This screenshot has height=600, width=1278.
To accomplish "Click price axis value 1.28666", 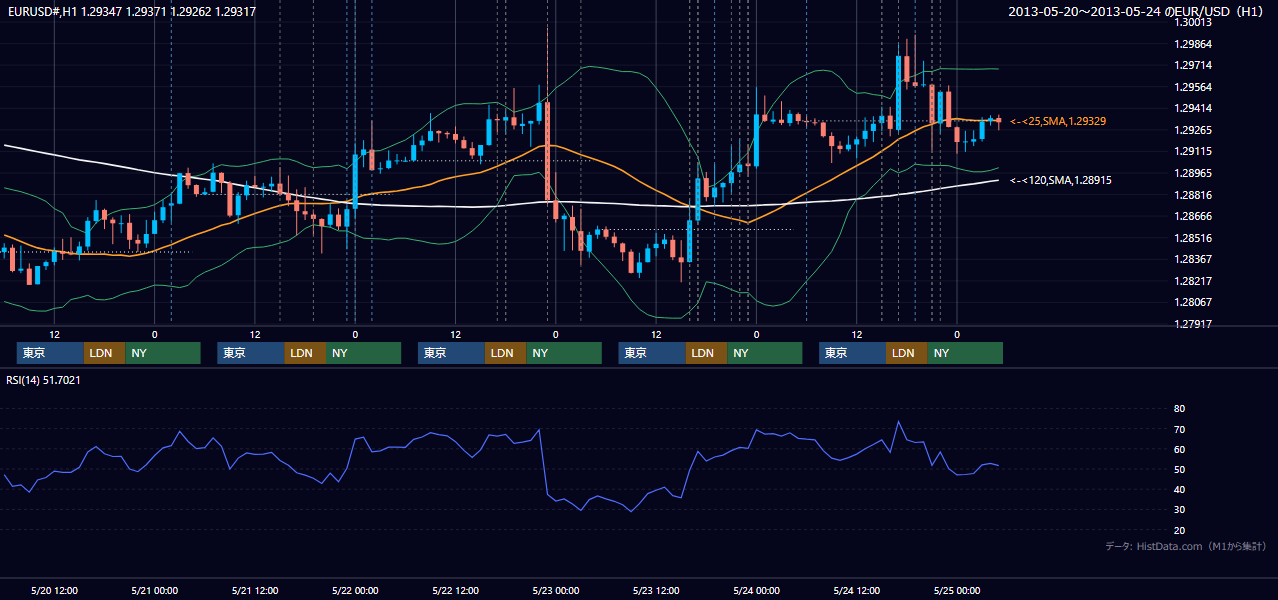I will pos(1193,216).
